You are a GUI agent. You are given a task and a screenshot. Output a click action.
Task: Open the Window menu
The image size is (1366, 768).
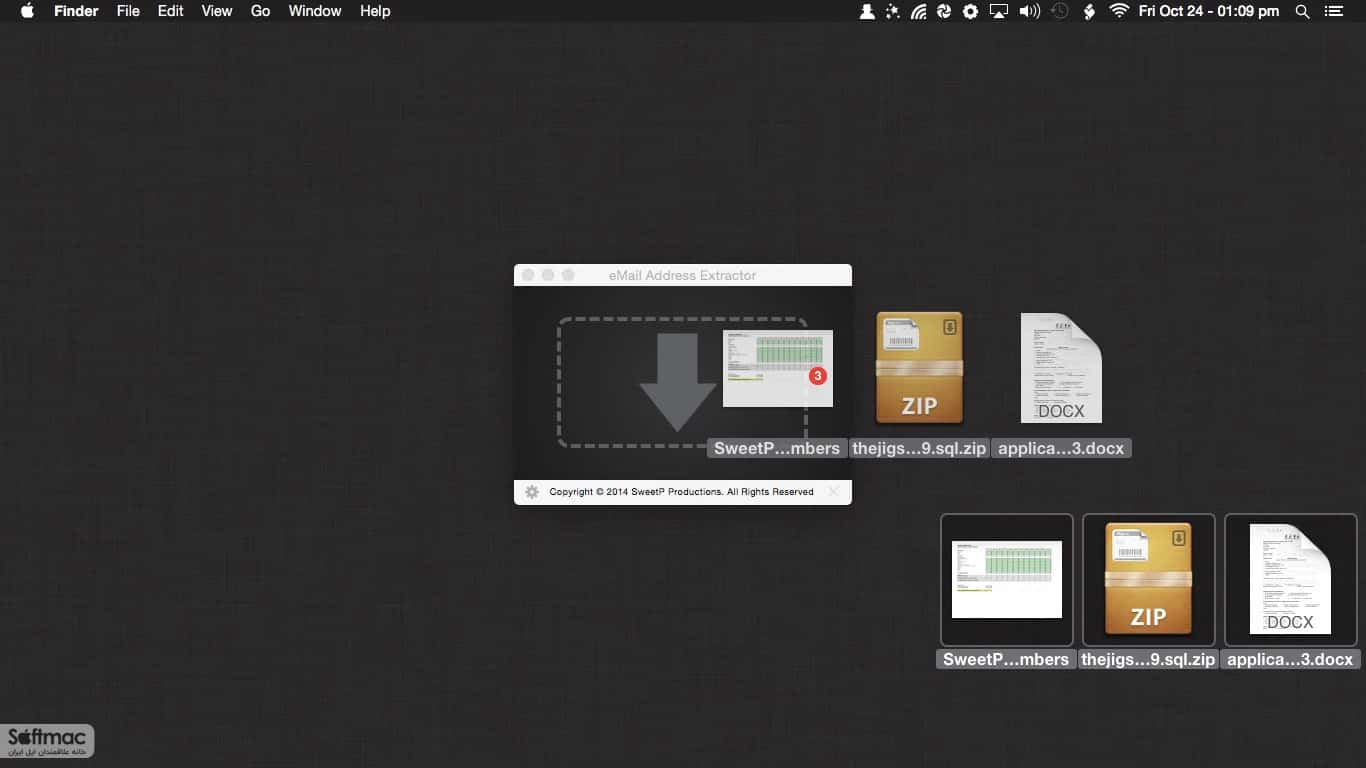click(x=315, y=11)
